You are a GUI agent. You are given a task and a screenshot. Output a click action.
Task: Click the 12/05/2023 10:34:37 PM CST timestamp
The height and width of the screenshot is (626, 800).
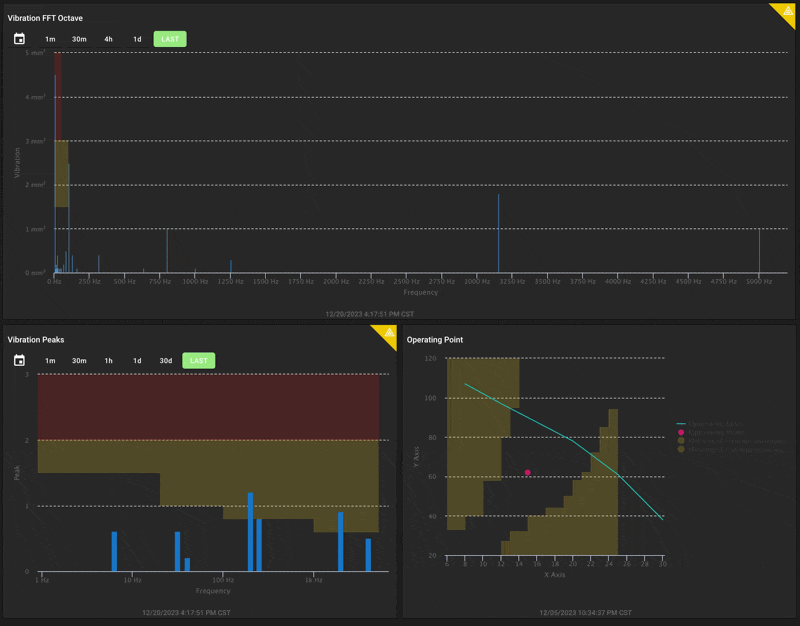[x=585, y=612]
